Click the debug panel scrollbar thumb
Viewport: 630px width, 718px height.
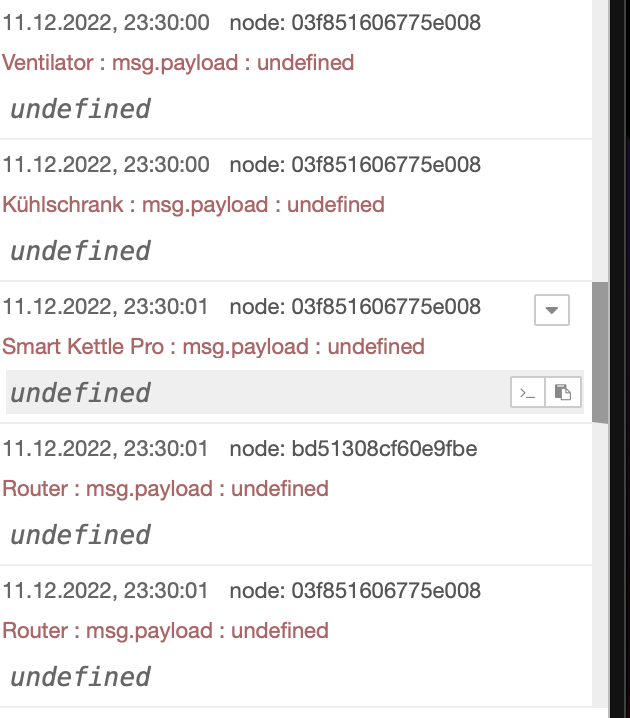(600, 351)
